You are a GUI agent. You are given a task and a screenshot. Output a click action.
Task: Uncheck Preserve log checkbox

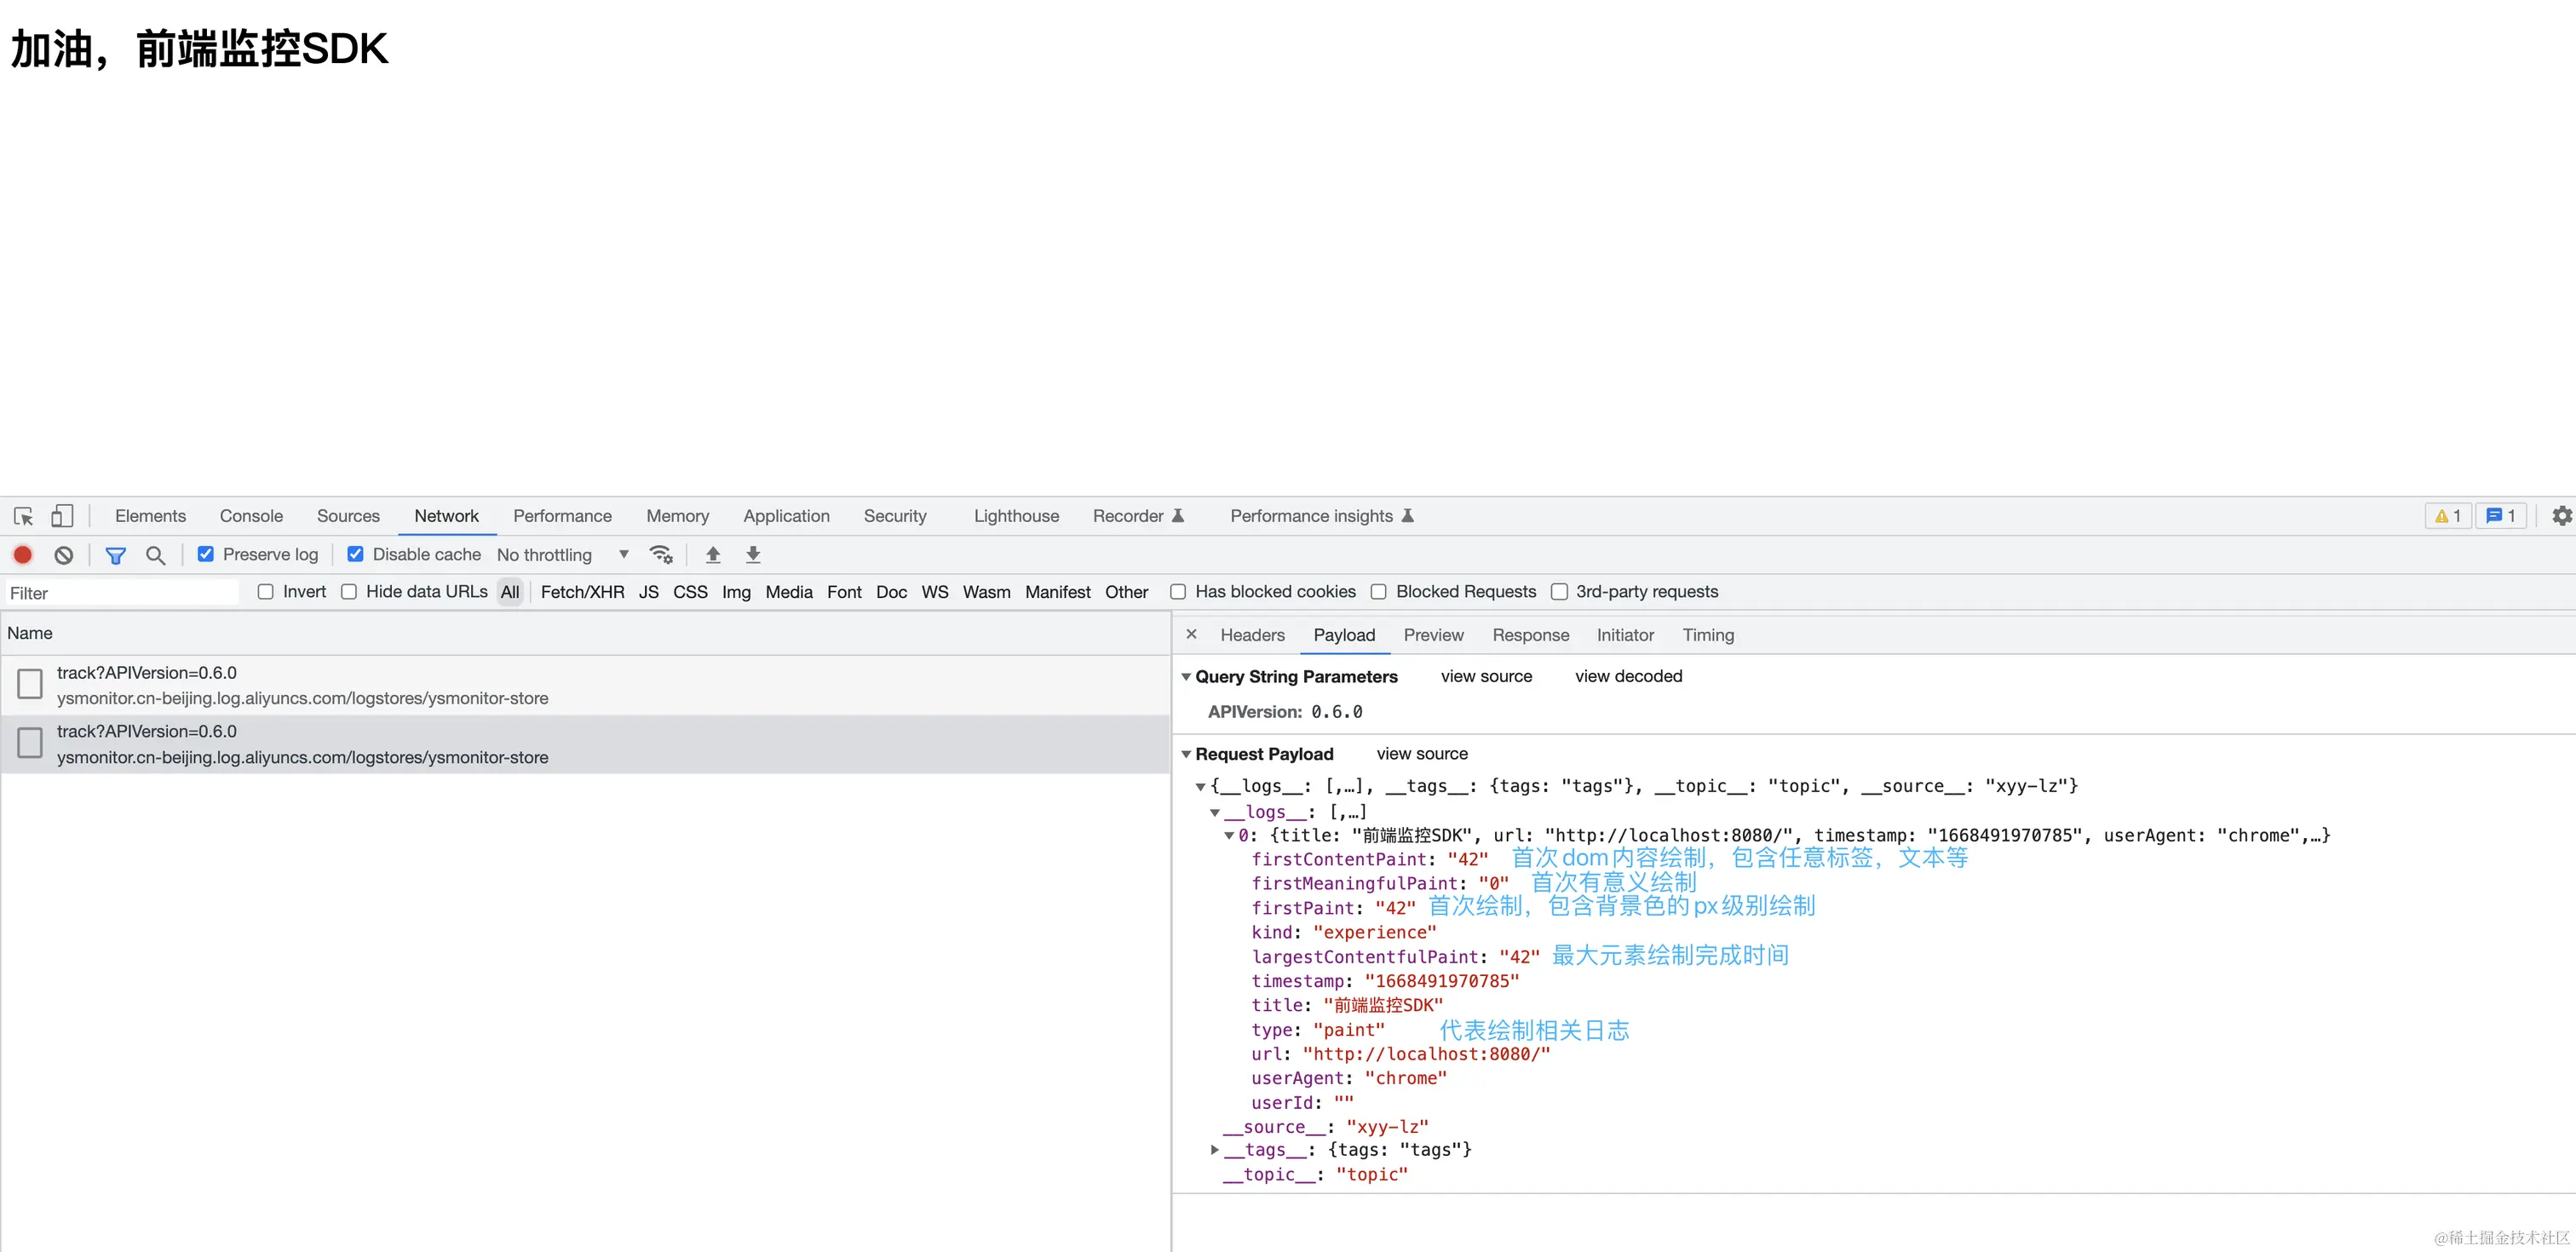(x=206, y=554)
